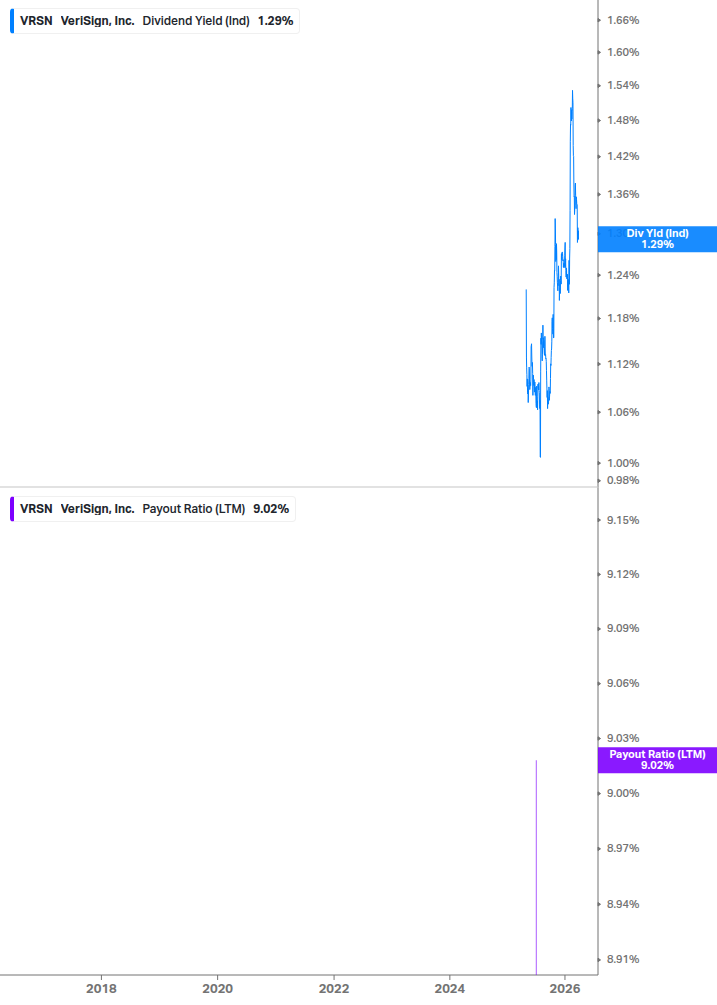Click the 2024 label on the time axis
Viewport: 717px width, 1005px height.
point(449,989)
